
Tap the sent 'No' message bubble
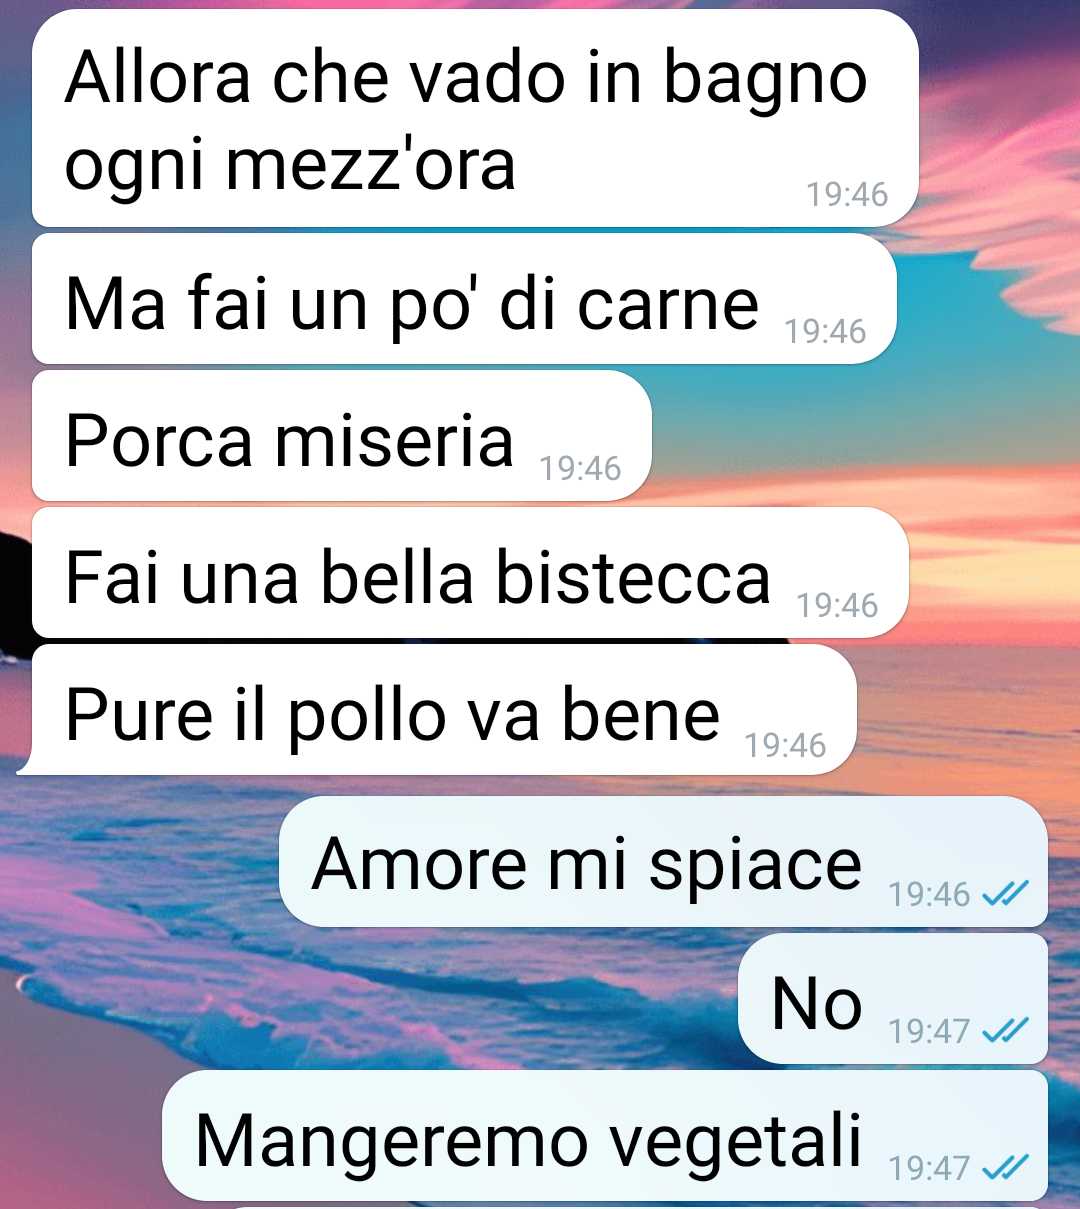893,999
